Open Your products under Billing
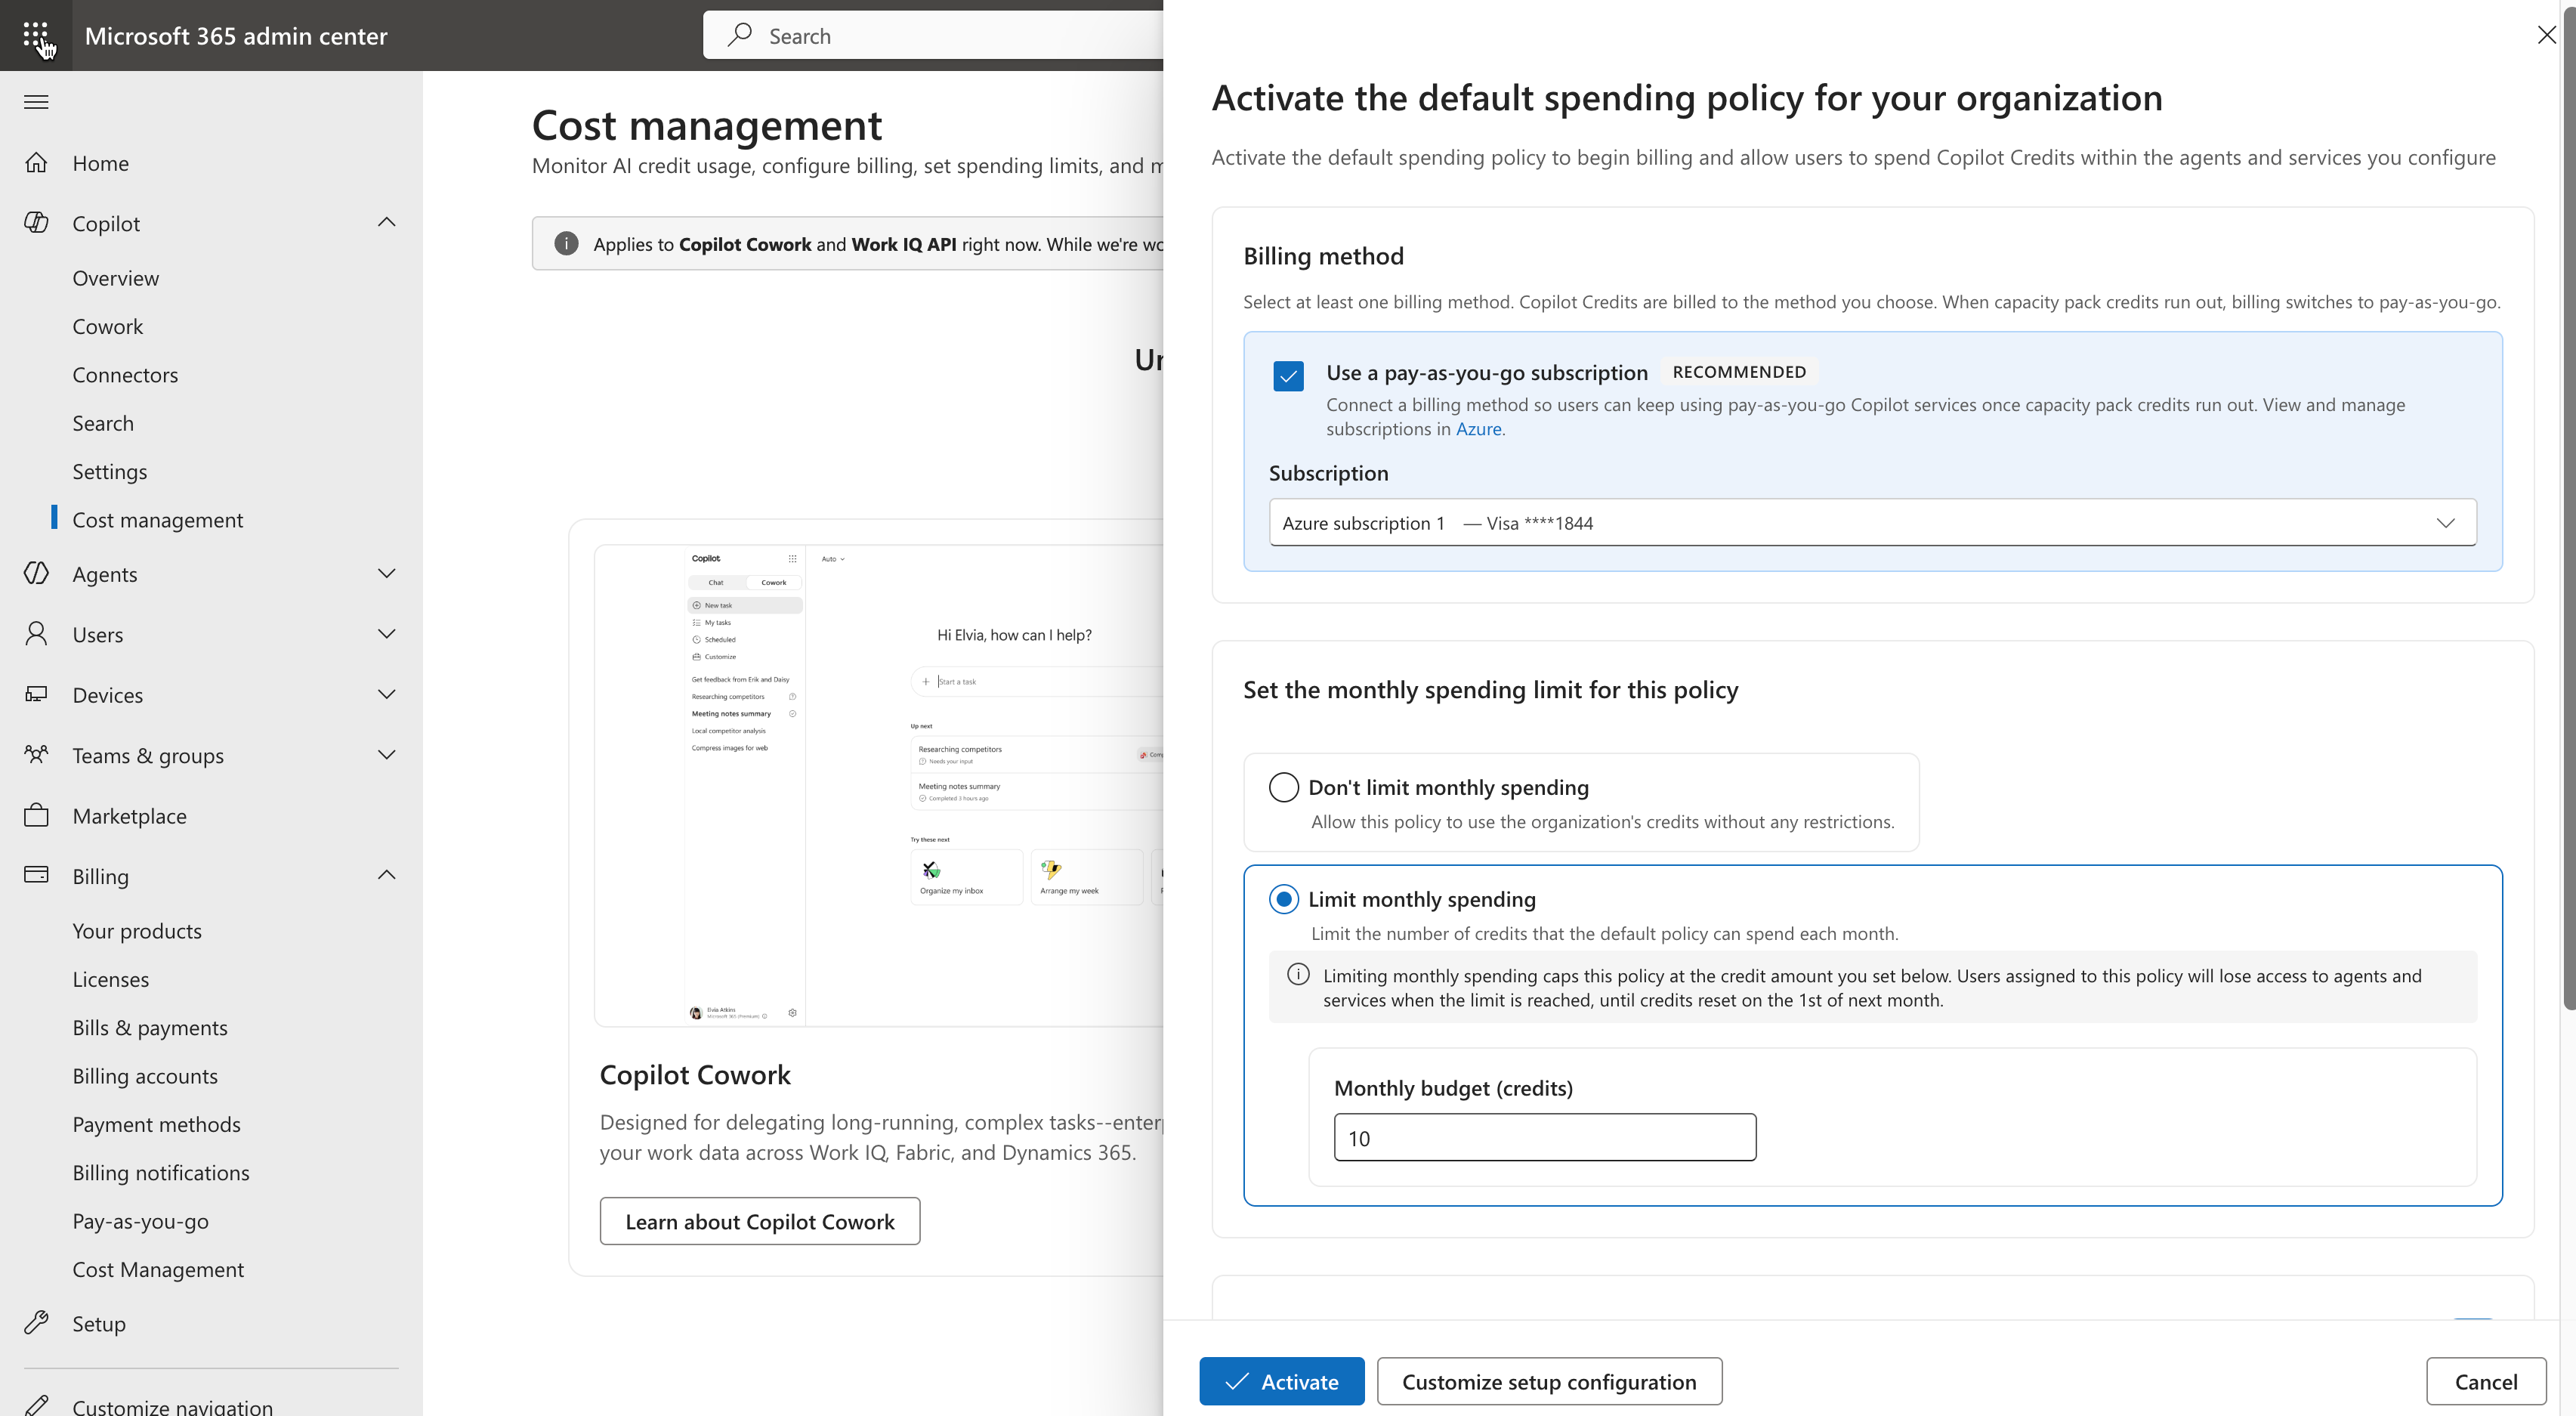This screenshot has width=2576, height=1416. tap(137, 931)
